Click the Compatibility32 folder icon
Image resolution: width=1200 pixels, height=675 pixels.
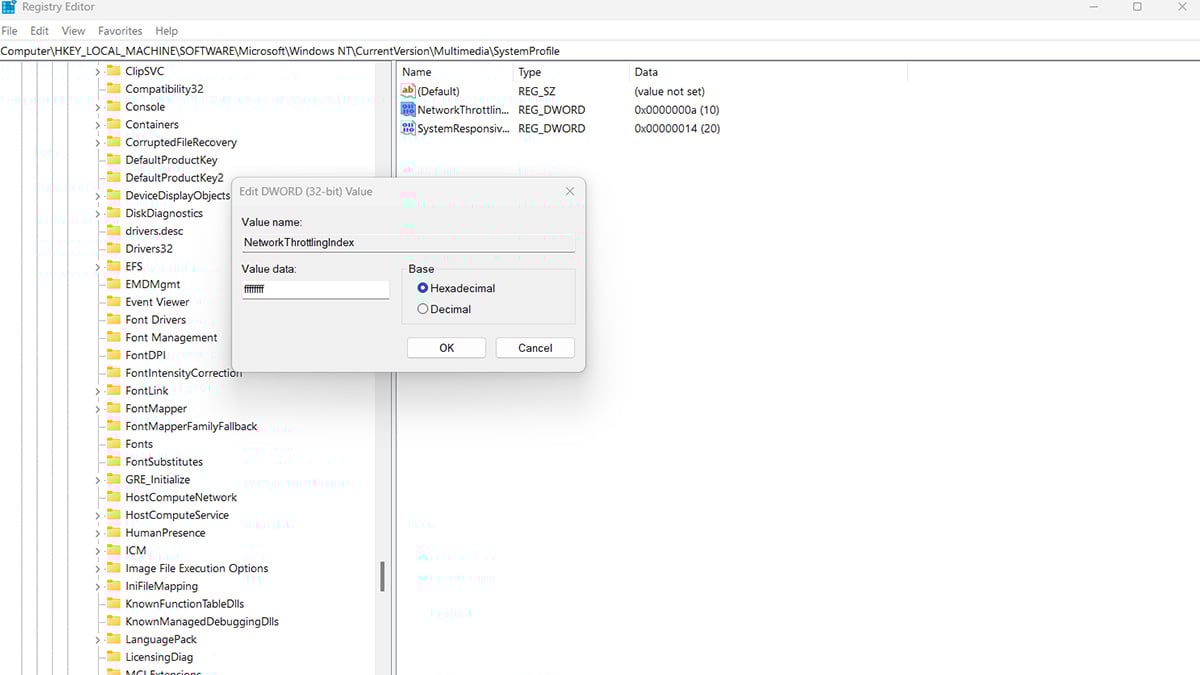pos(113,89)
